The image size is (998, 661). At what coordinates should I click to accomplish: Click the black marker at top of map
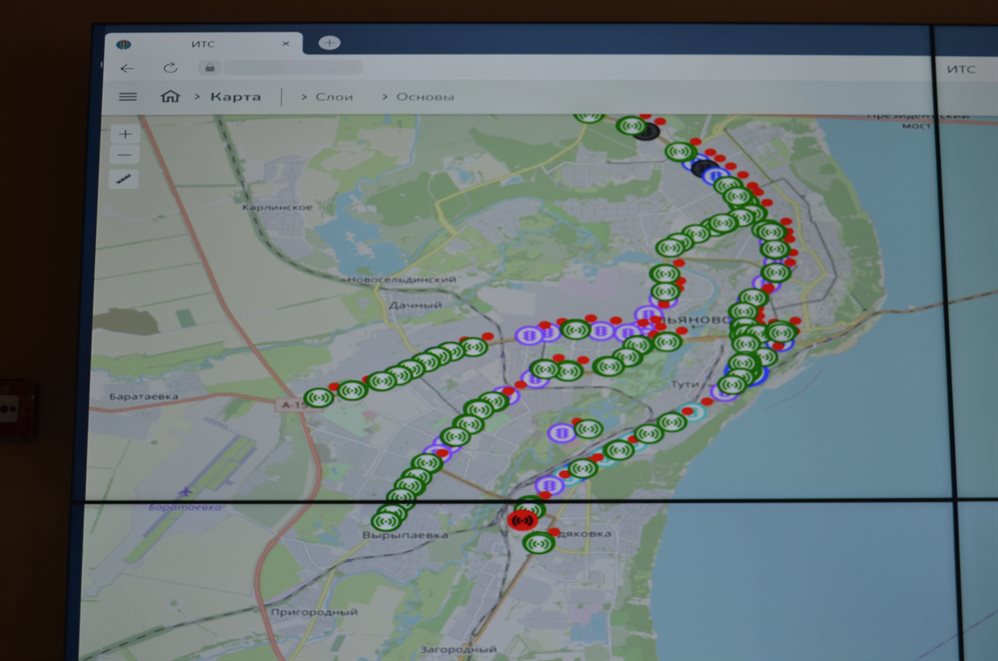(x=648, y=130)
